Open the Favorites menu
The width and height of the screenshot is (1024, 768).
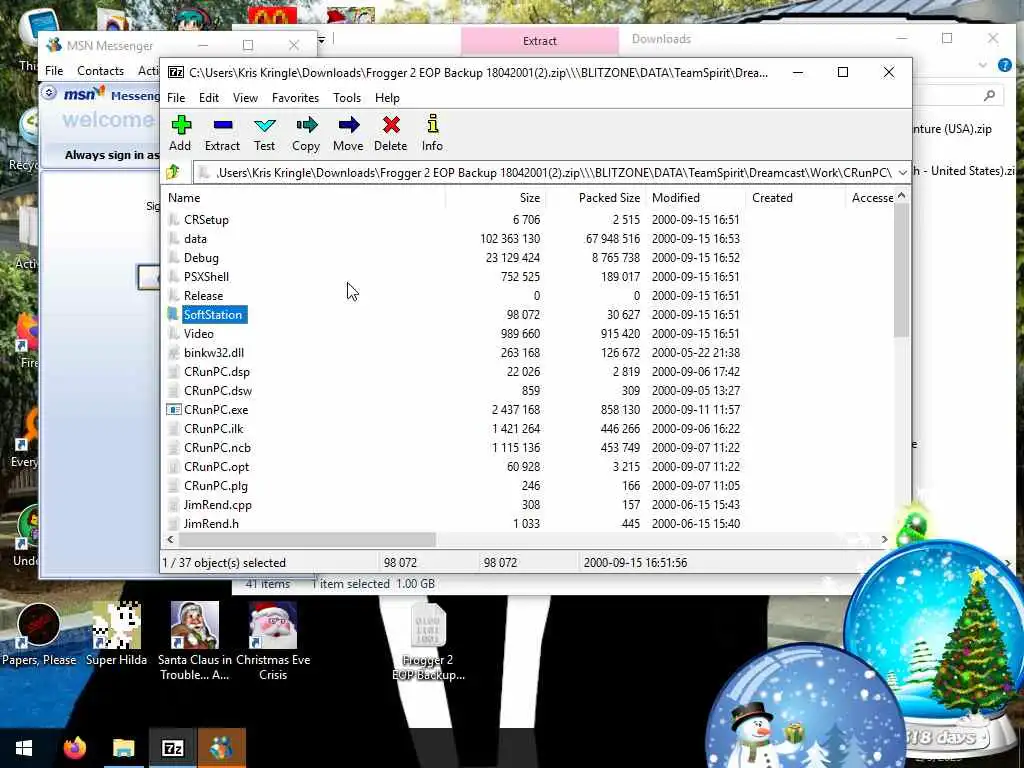[x=295, y=98]
